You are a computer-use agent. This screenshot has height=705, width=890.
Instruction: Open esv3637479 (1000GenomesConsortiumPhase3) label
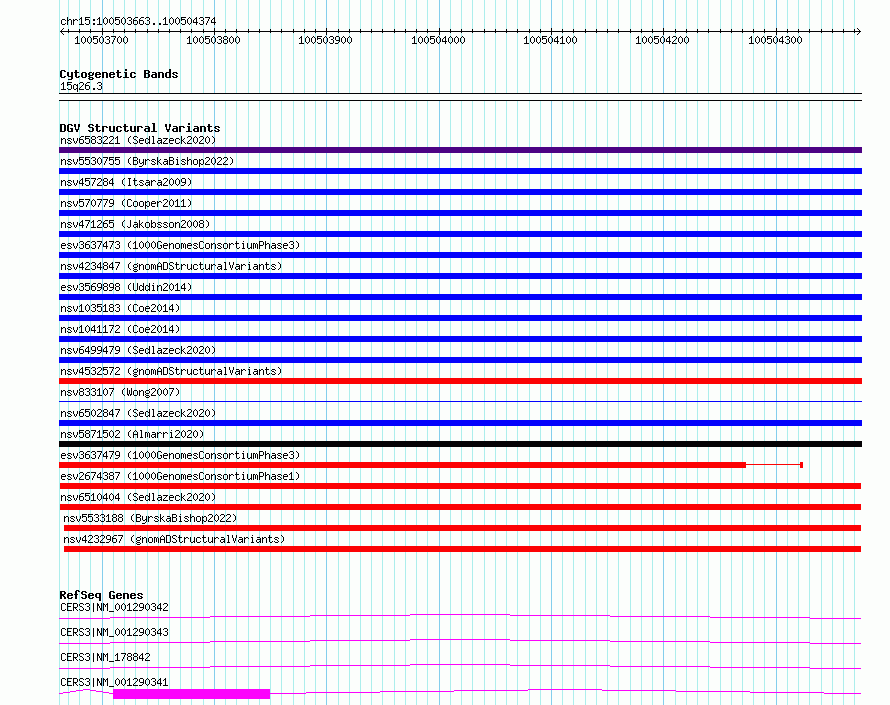(180, 455)
